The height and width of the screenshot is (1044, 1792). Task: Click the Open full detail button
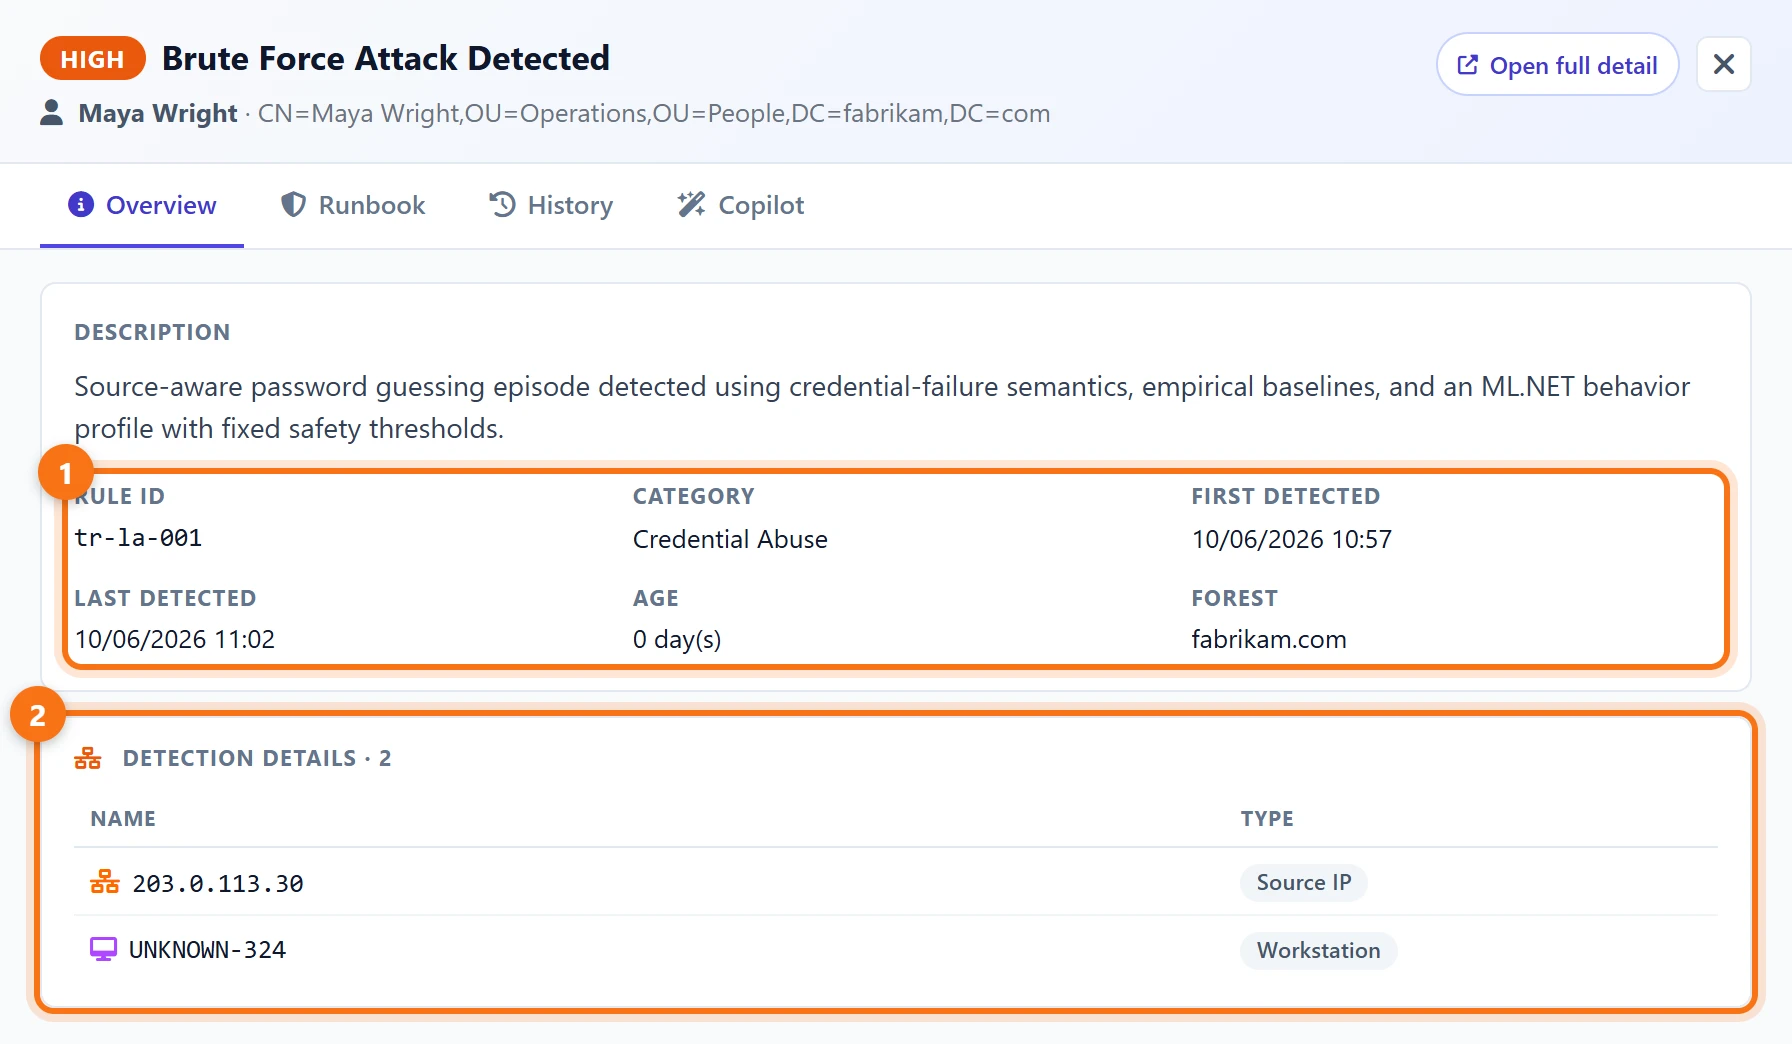coord(1557,65)
